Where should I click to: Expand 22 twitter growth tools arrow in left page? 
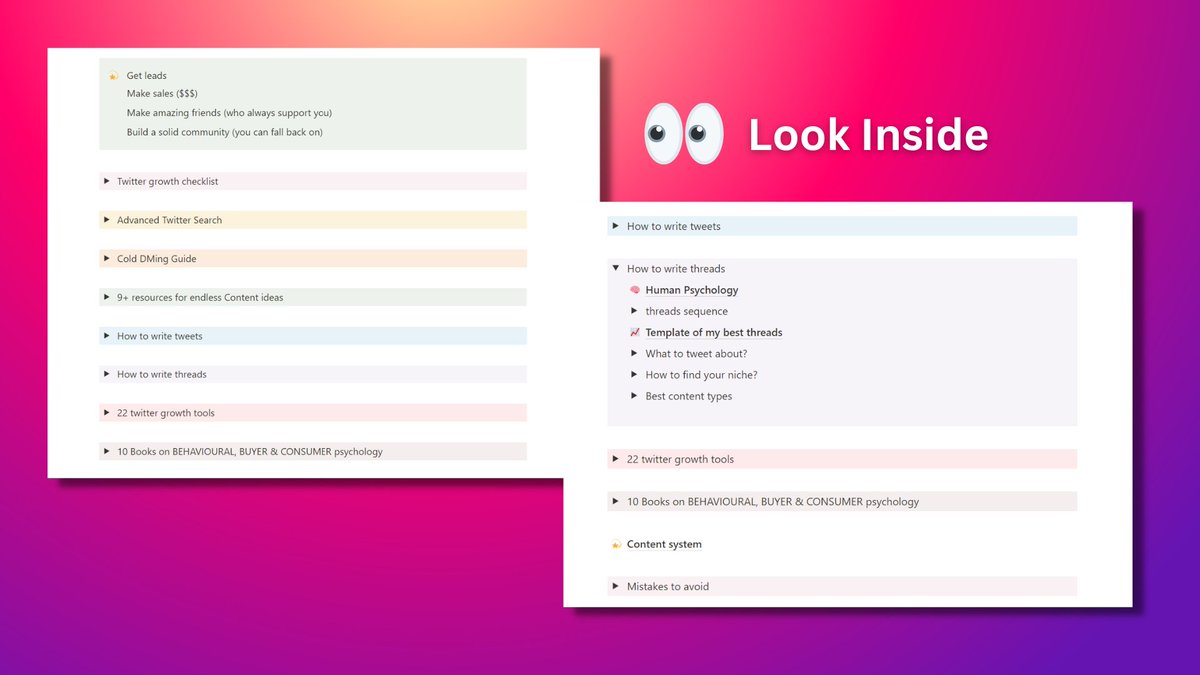[x=106, y=413]
